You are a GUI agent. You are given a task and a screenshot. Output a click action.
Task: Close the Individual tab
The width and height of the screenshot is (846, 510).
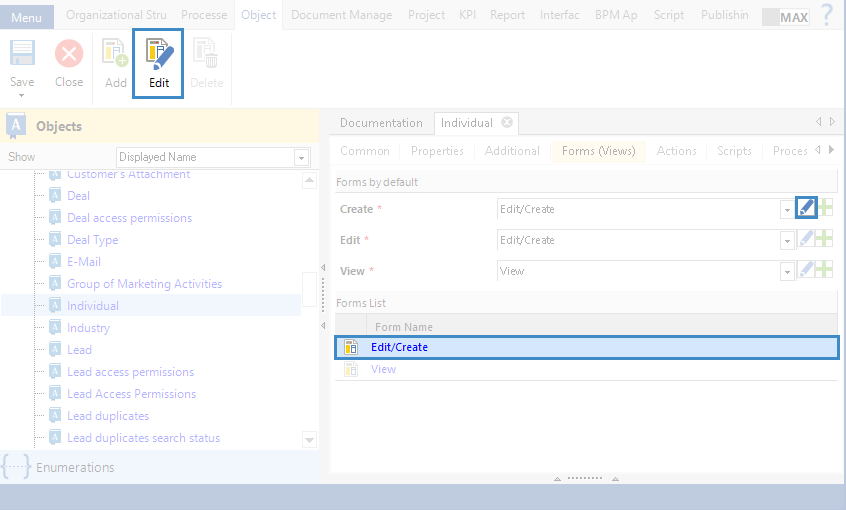click(x=507, y=123)
